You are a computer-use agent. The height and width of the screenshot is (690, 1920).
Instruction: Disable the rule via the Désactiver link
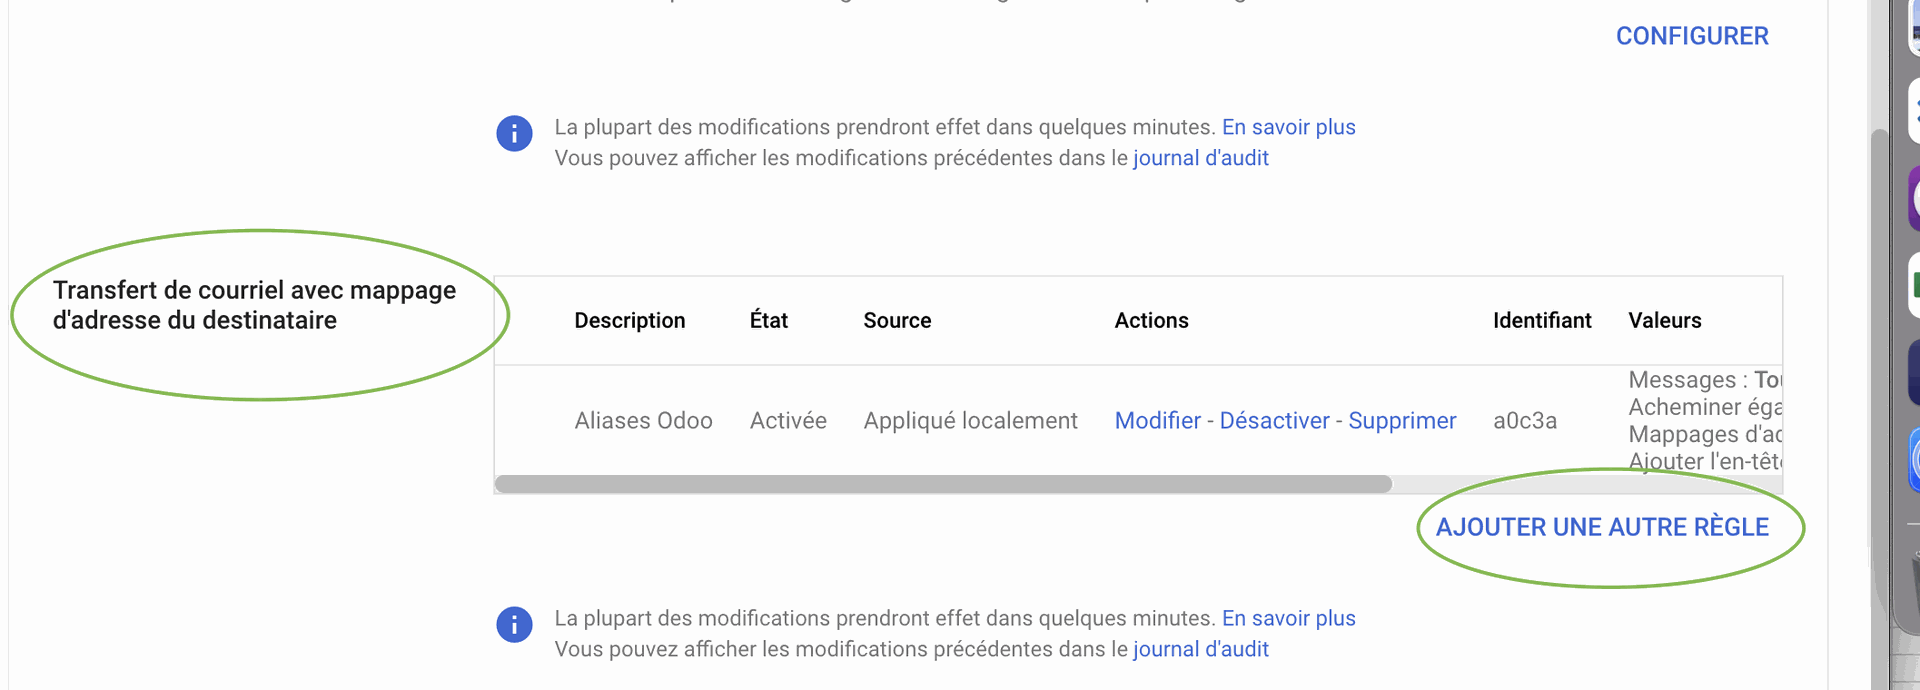tap(1274, 421)
